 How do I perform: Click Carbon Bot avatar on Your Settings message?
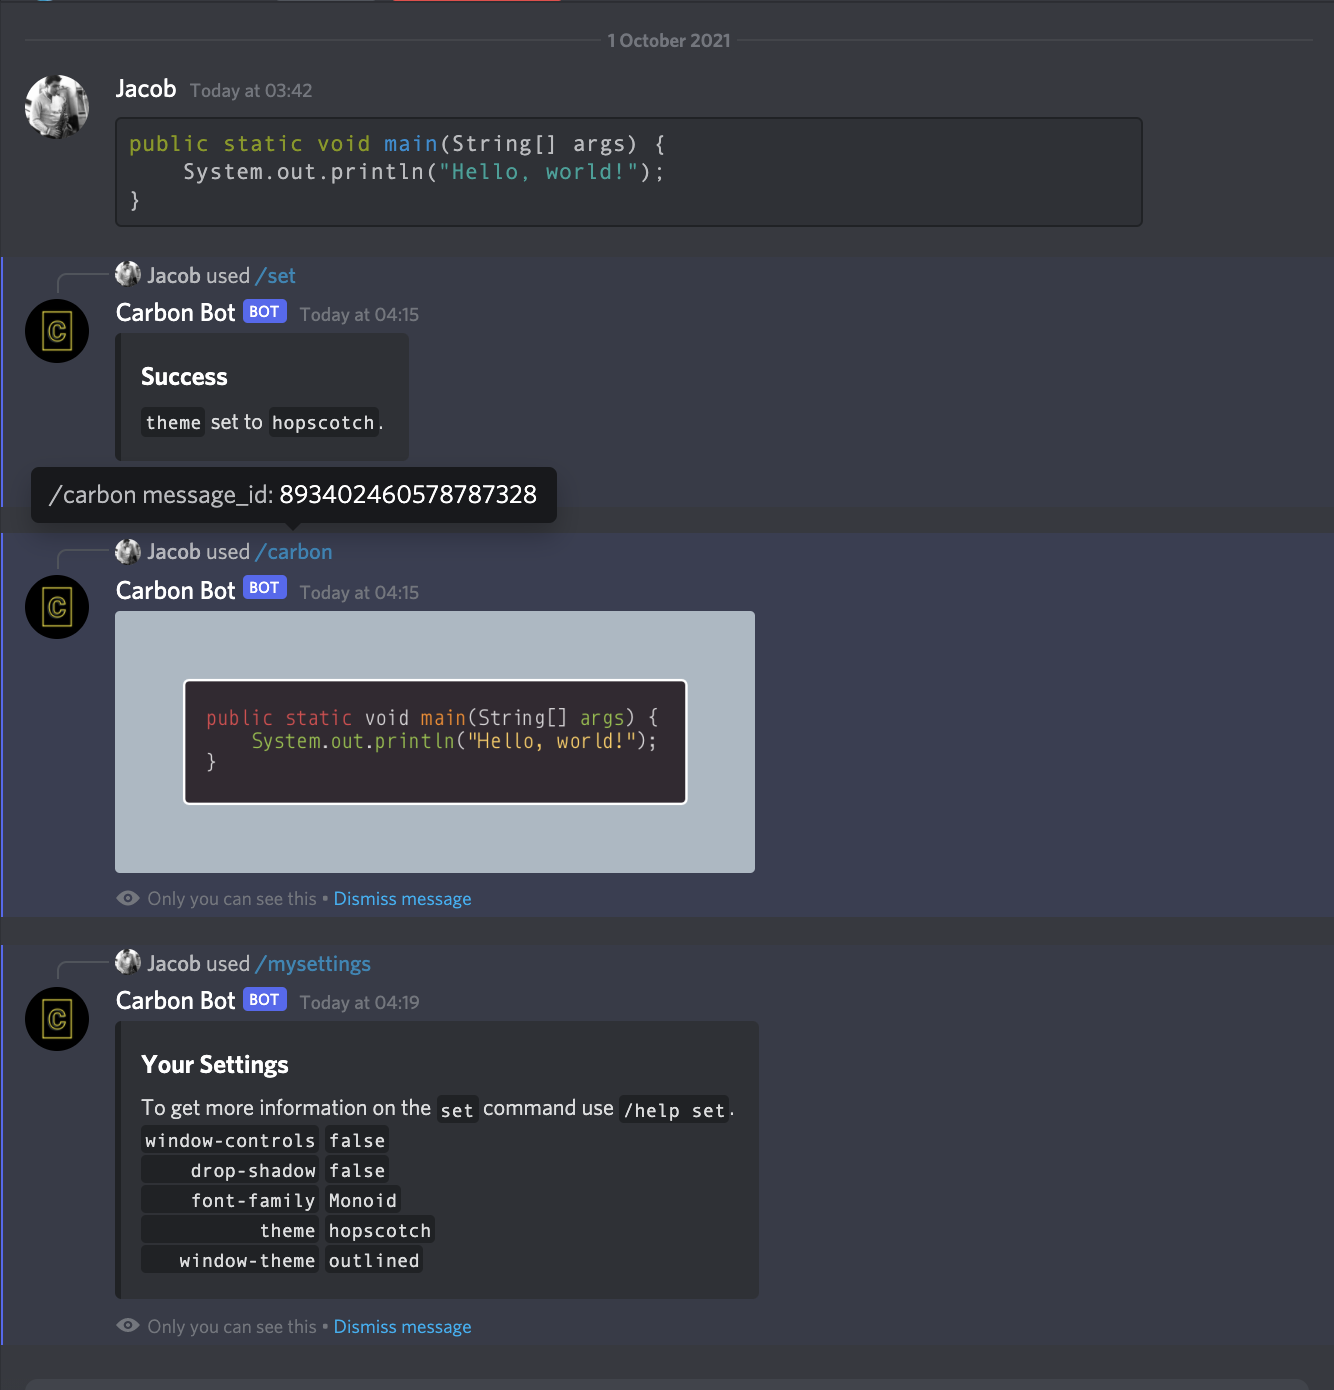57,1019
